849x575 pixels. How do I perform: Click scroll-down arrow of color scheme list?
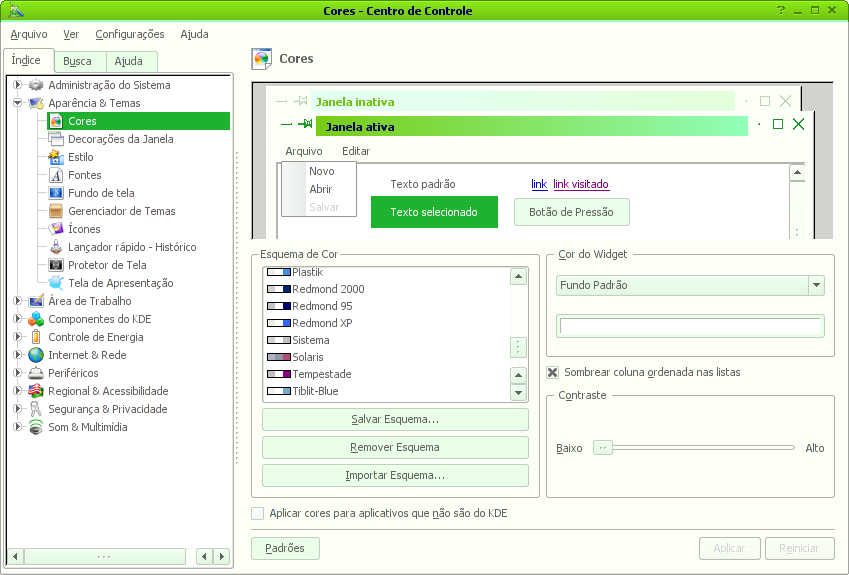518,393
